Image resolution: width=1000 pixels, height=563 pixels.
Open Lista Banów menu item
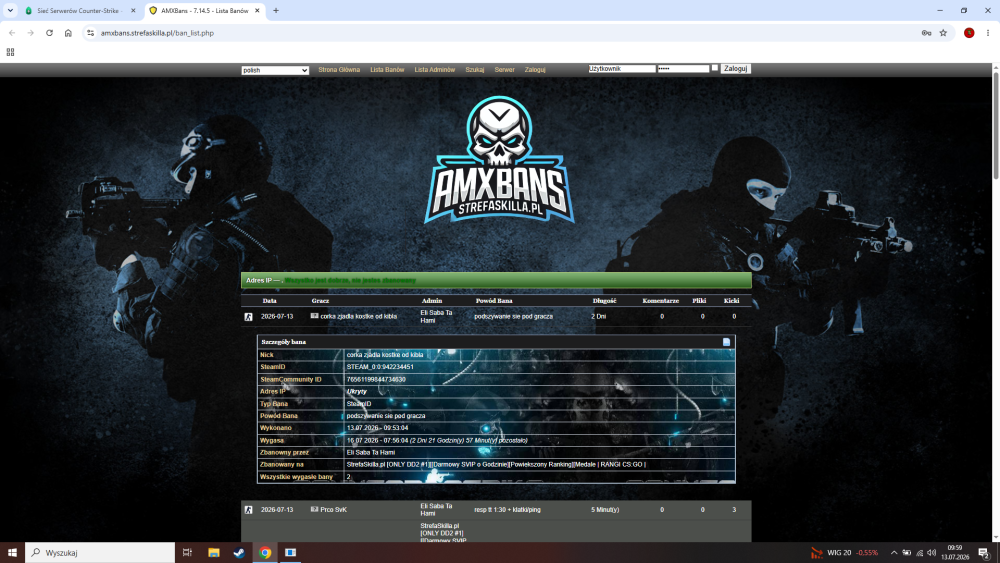(x=387, y=69)
